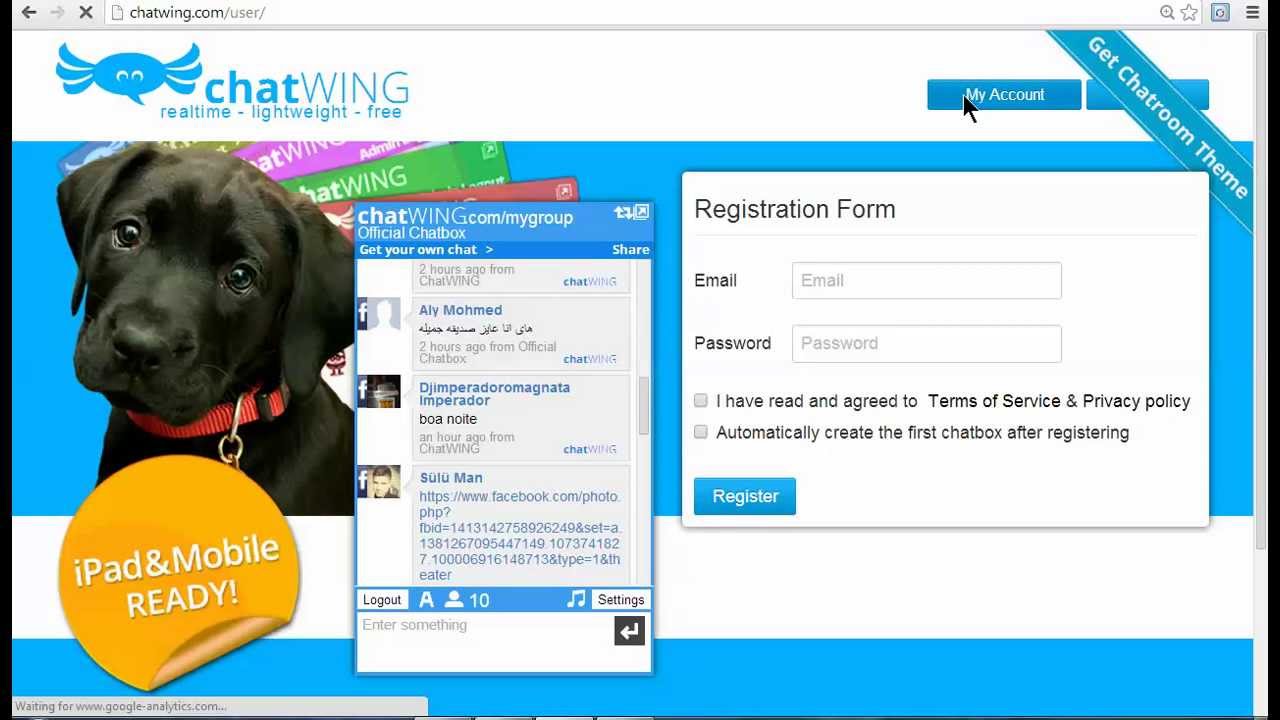Screen dimensions: 1280x720
Task: Click the iPad & Mobile Ready badge
Action: (x=178, y=573)
